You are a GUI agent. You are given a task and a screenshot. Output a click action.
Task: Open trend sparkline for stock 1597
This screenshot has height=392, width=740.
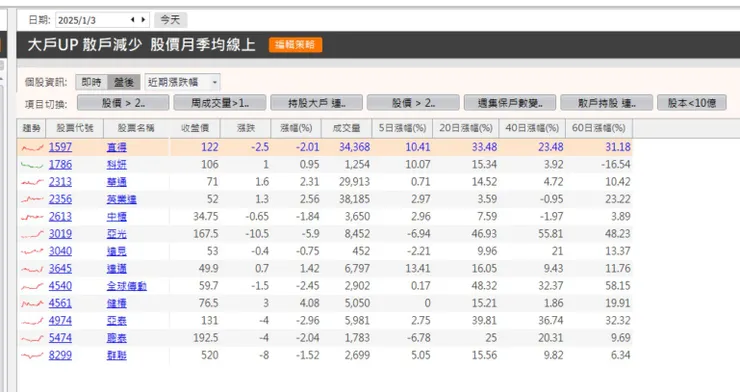pyautogui.click(x=32, y=148)
